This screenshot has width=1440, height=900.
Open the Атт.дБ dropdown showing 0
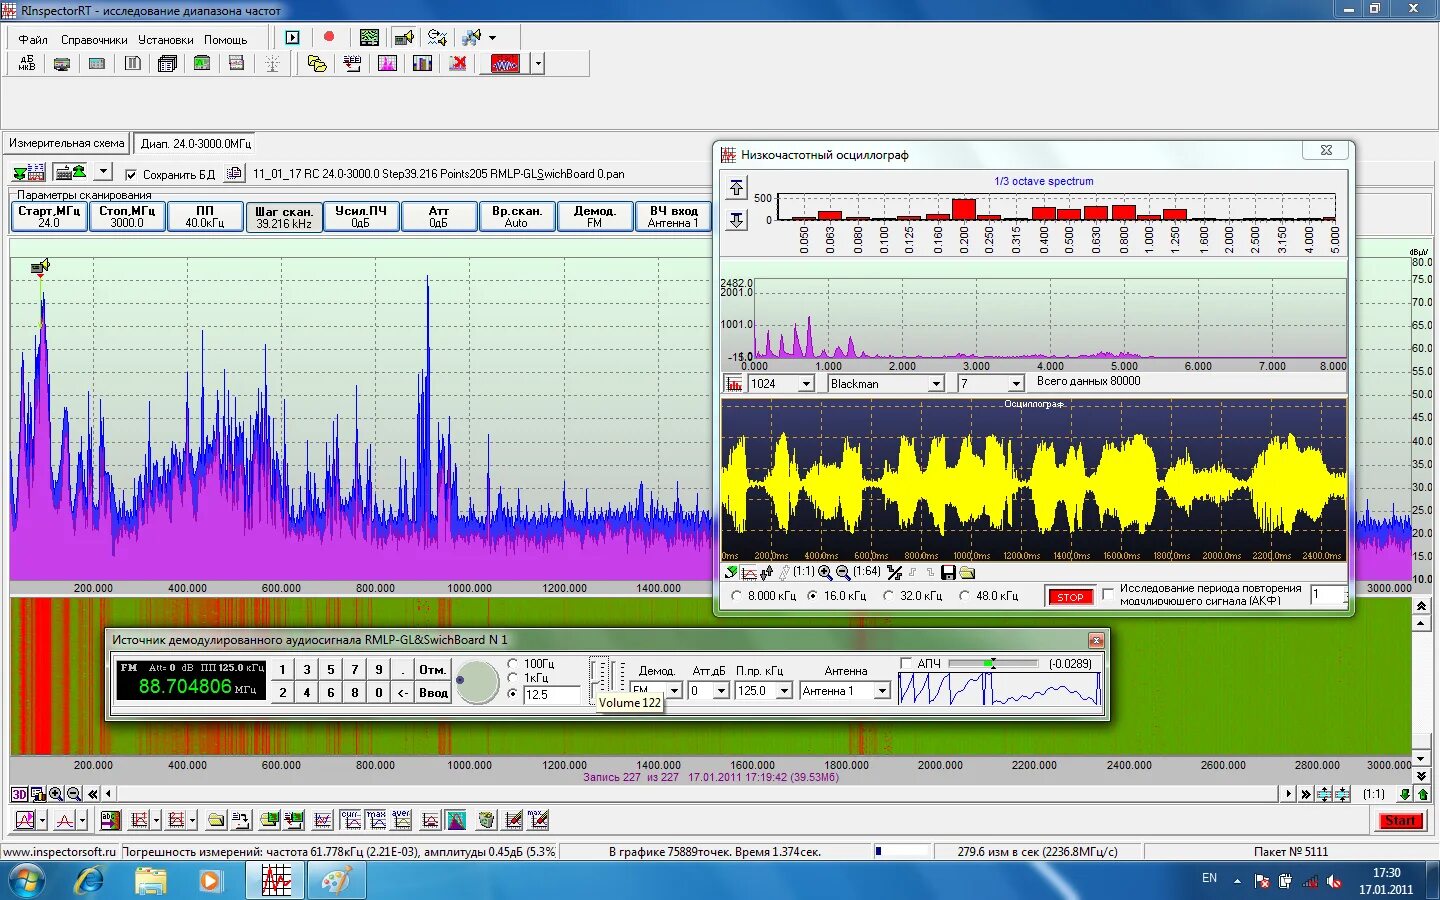pos(721,691)
